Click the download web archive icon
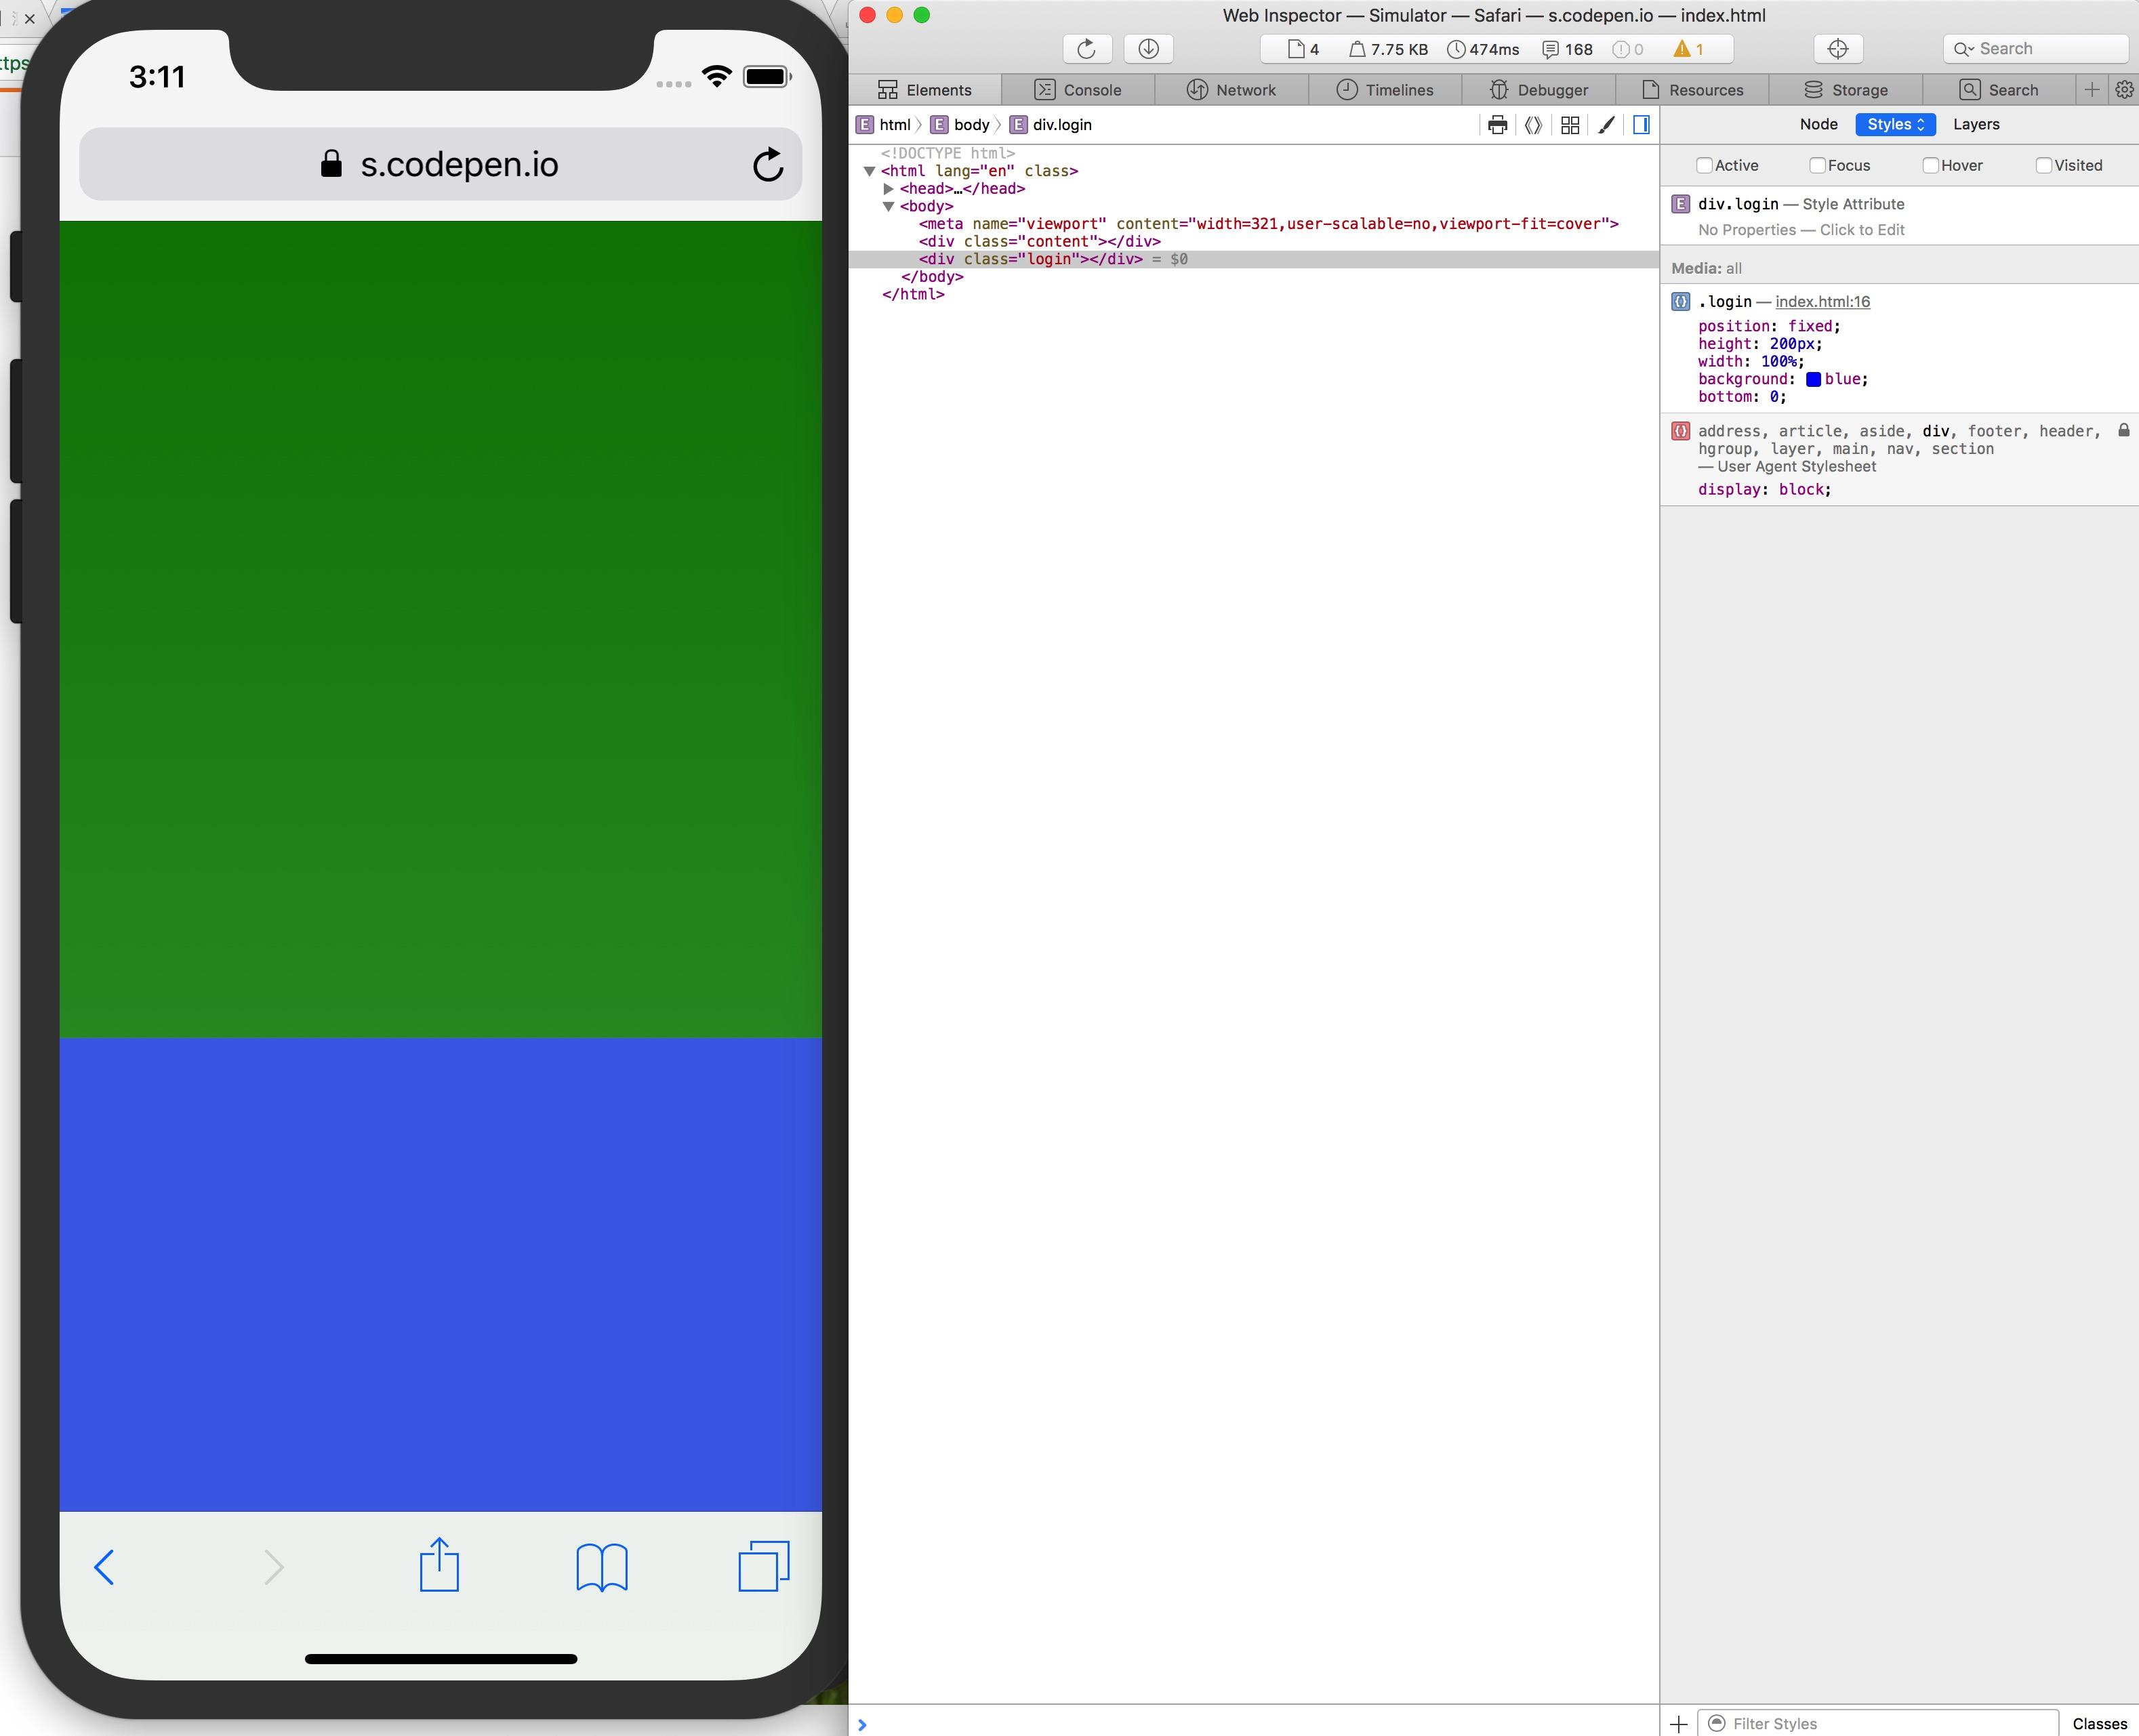Screen dimensions: 2139x1736 point(1148,49)
